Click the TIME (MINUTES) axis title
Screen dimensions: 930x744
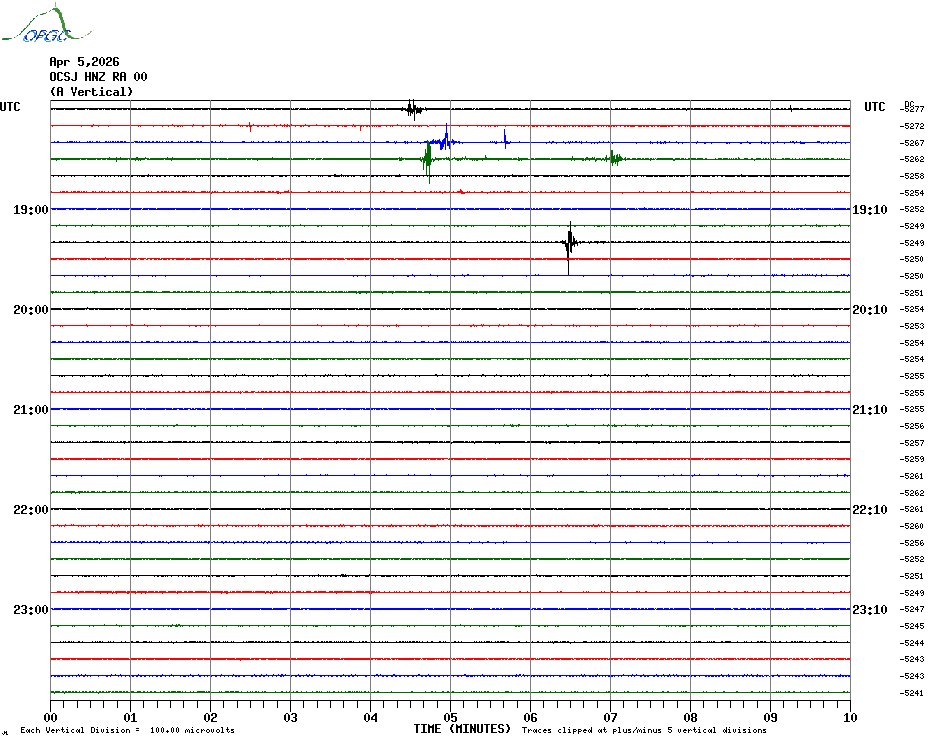[462, 729]
